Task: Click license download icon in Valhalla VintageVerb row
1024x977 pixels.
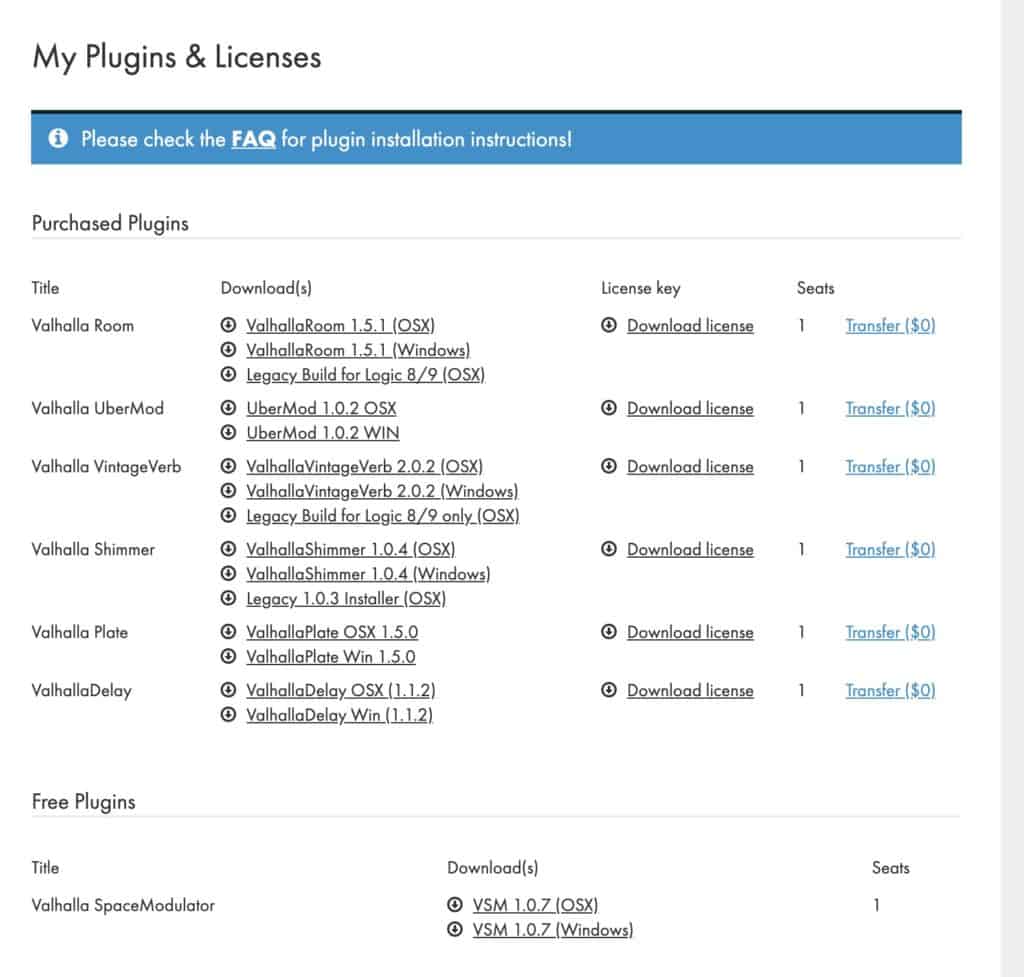Action: point(609,466)
